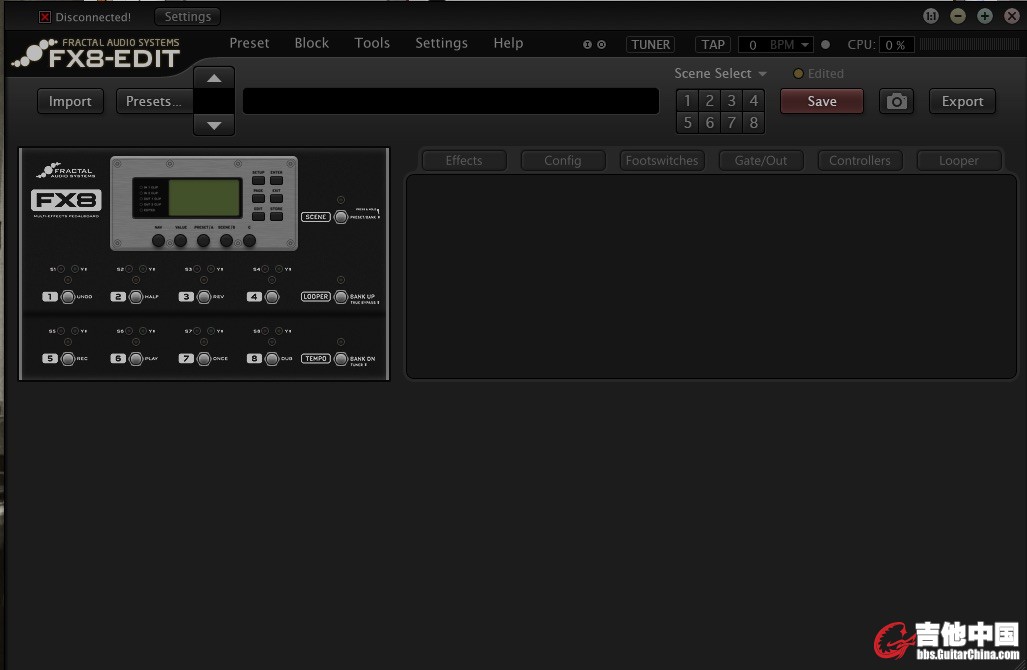Open the Preset menu
Screen dimensions: 1027x670
pyautogui.click(x=249, y=43)
